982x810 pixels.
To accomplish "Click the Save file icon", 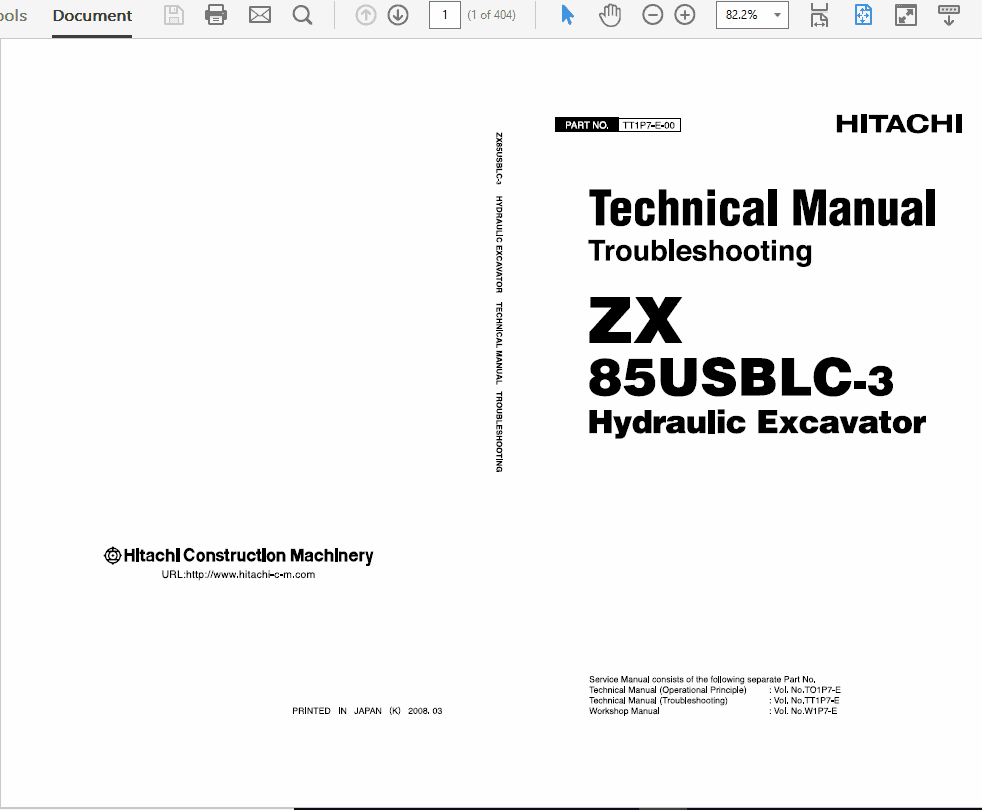I will 173,15.
